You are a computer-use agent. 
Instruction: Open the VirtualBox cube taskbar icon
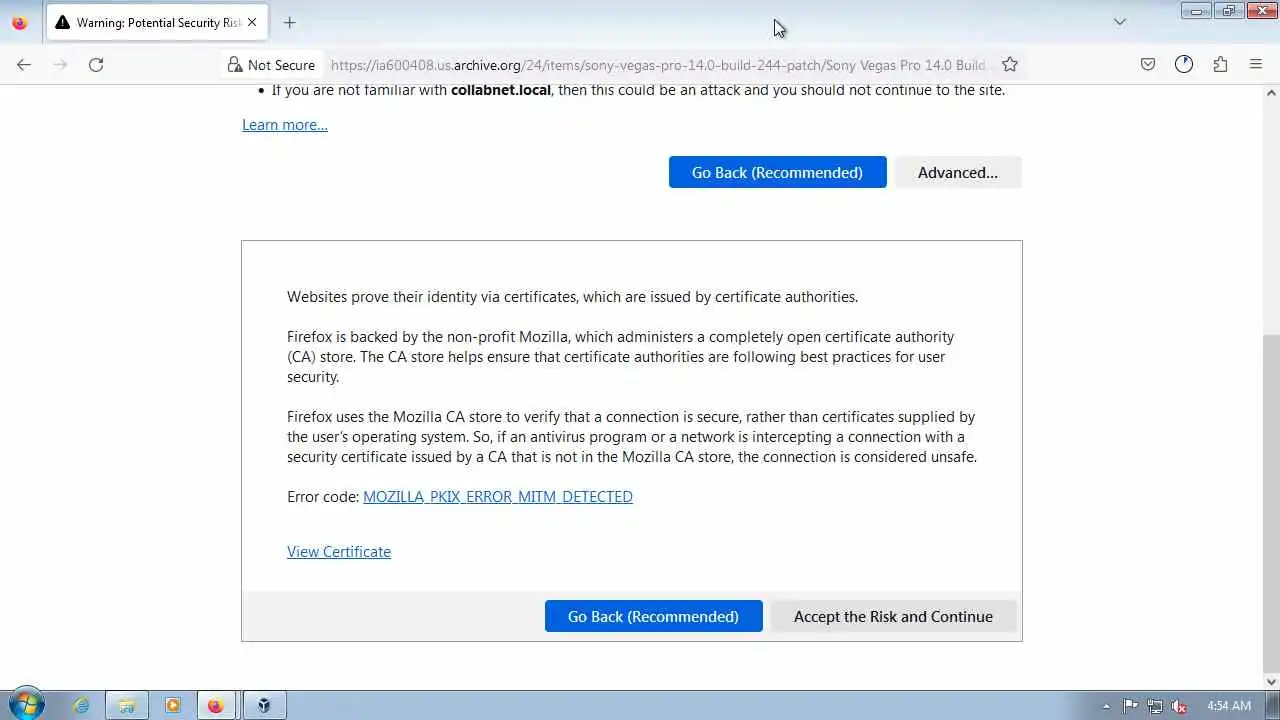coord(263,705)
